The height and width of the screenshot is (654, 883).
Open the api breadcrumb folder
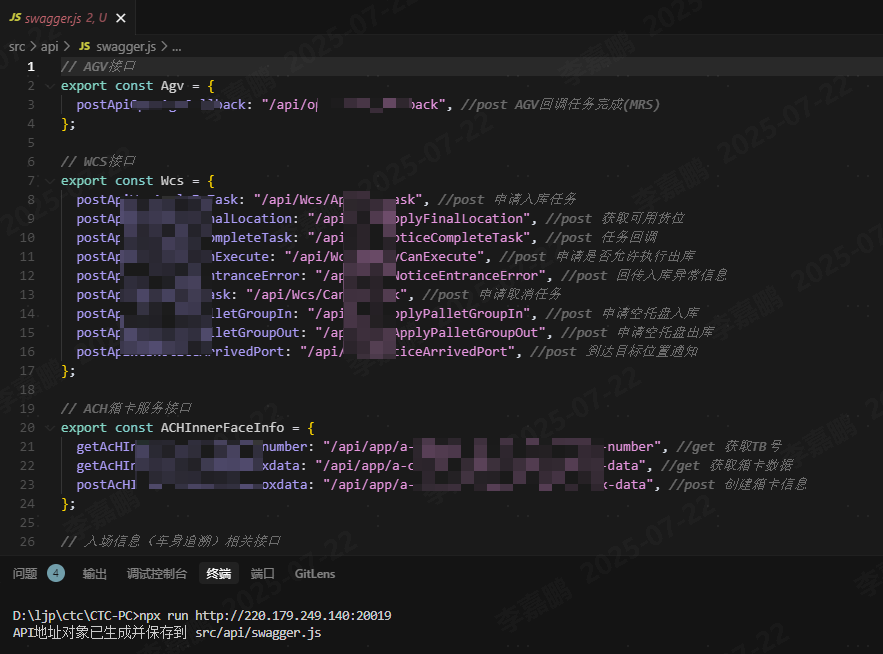pyautogui.click(x=50, y=46)
